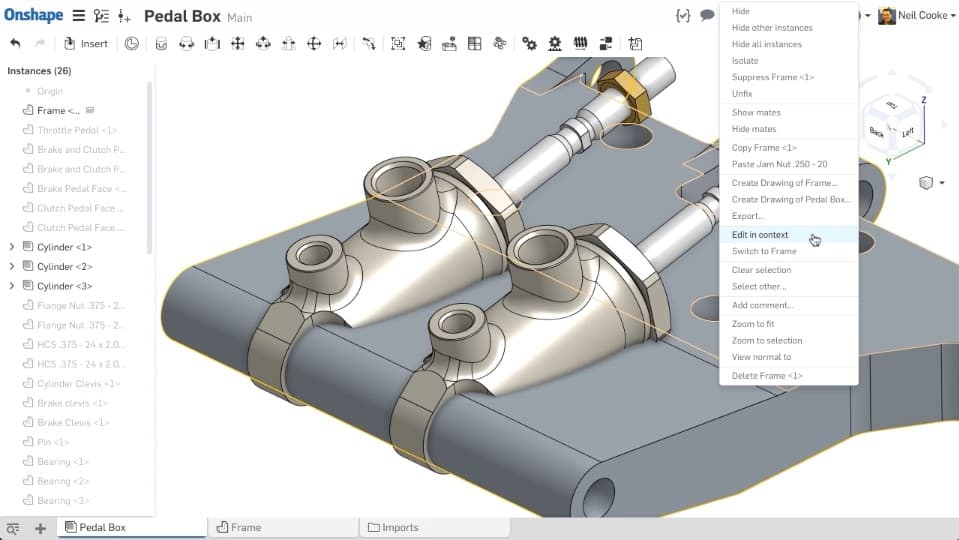Click the Onshape logo
Image resolution: width=959 pixels, height=540 pixels.
34,15
